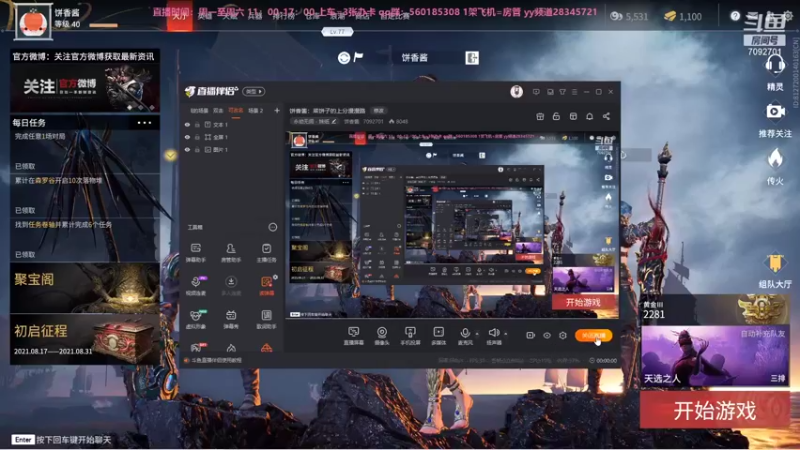The width and height of the screenshot is (800, 450).
Task: Select the 天选之人 game mode card
Action: [714, 356]
